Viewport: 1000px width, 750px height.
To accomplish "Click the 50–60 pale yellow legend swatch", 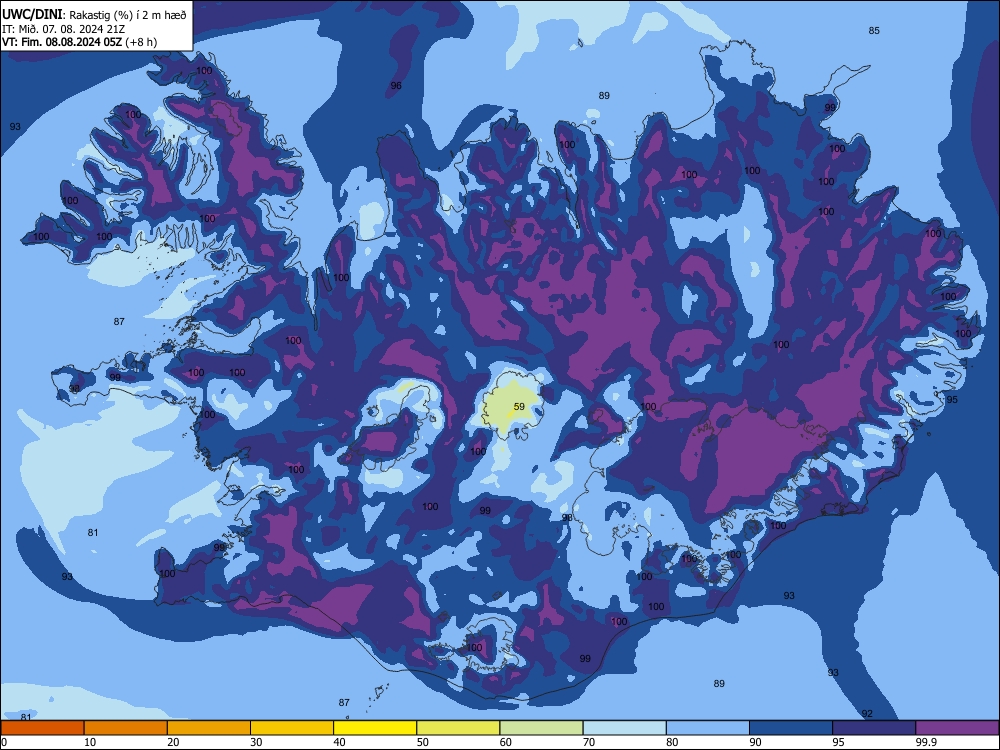I will (458, 728).
